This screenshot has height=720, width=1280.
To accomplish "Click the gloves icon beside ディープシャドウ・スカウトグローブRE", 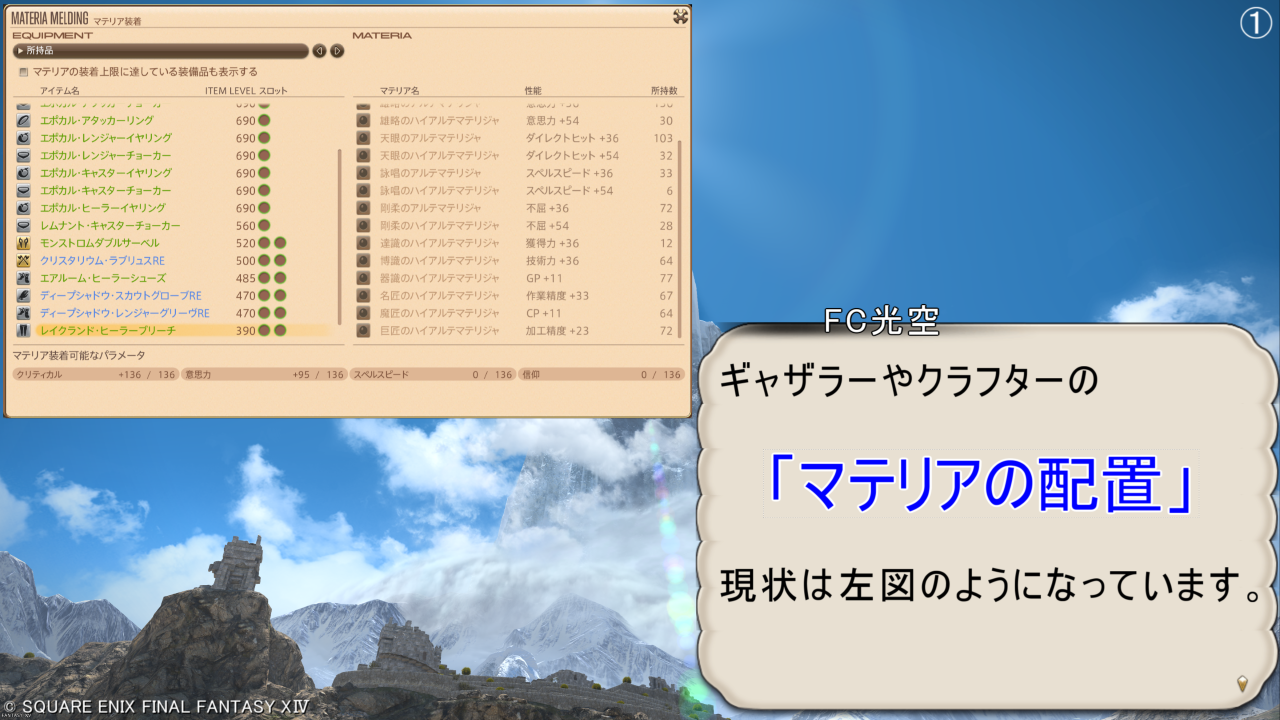I will tap(23, 295).
